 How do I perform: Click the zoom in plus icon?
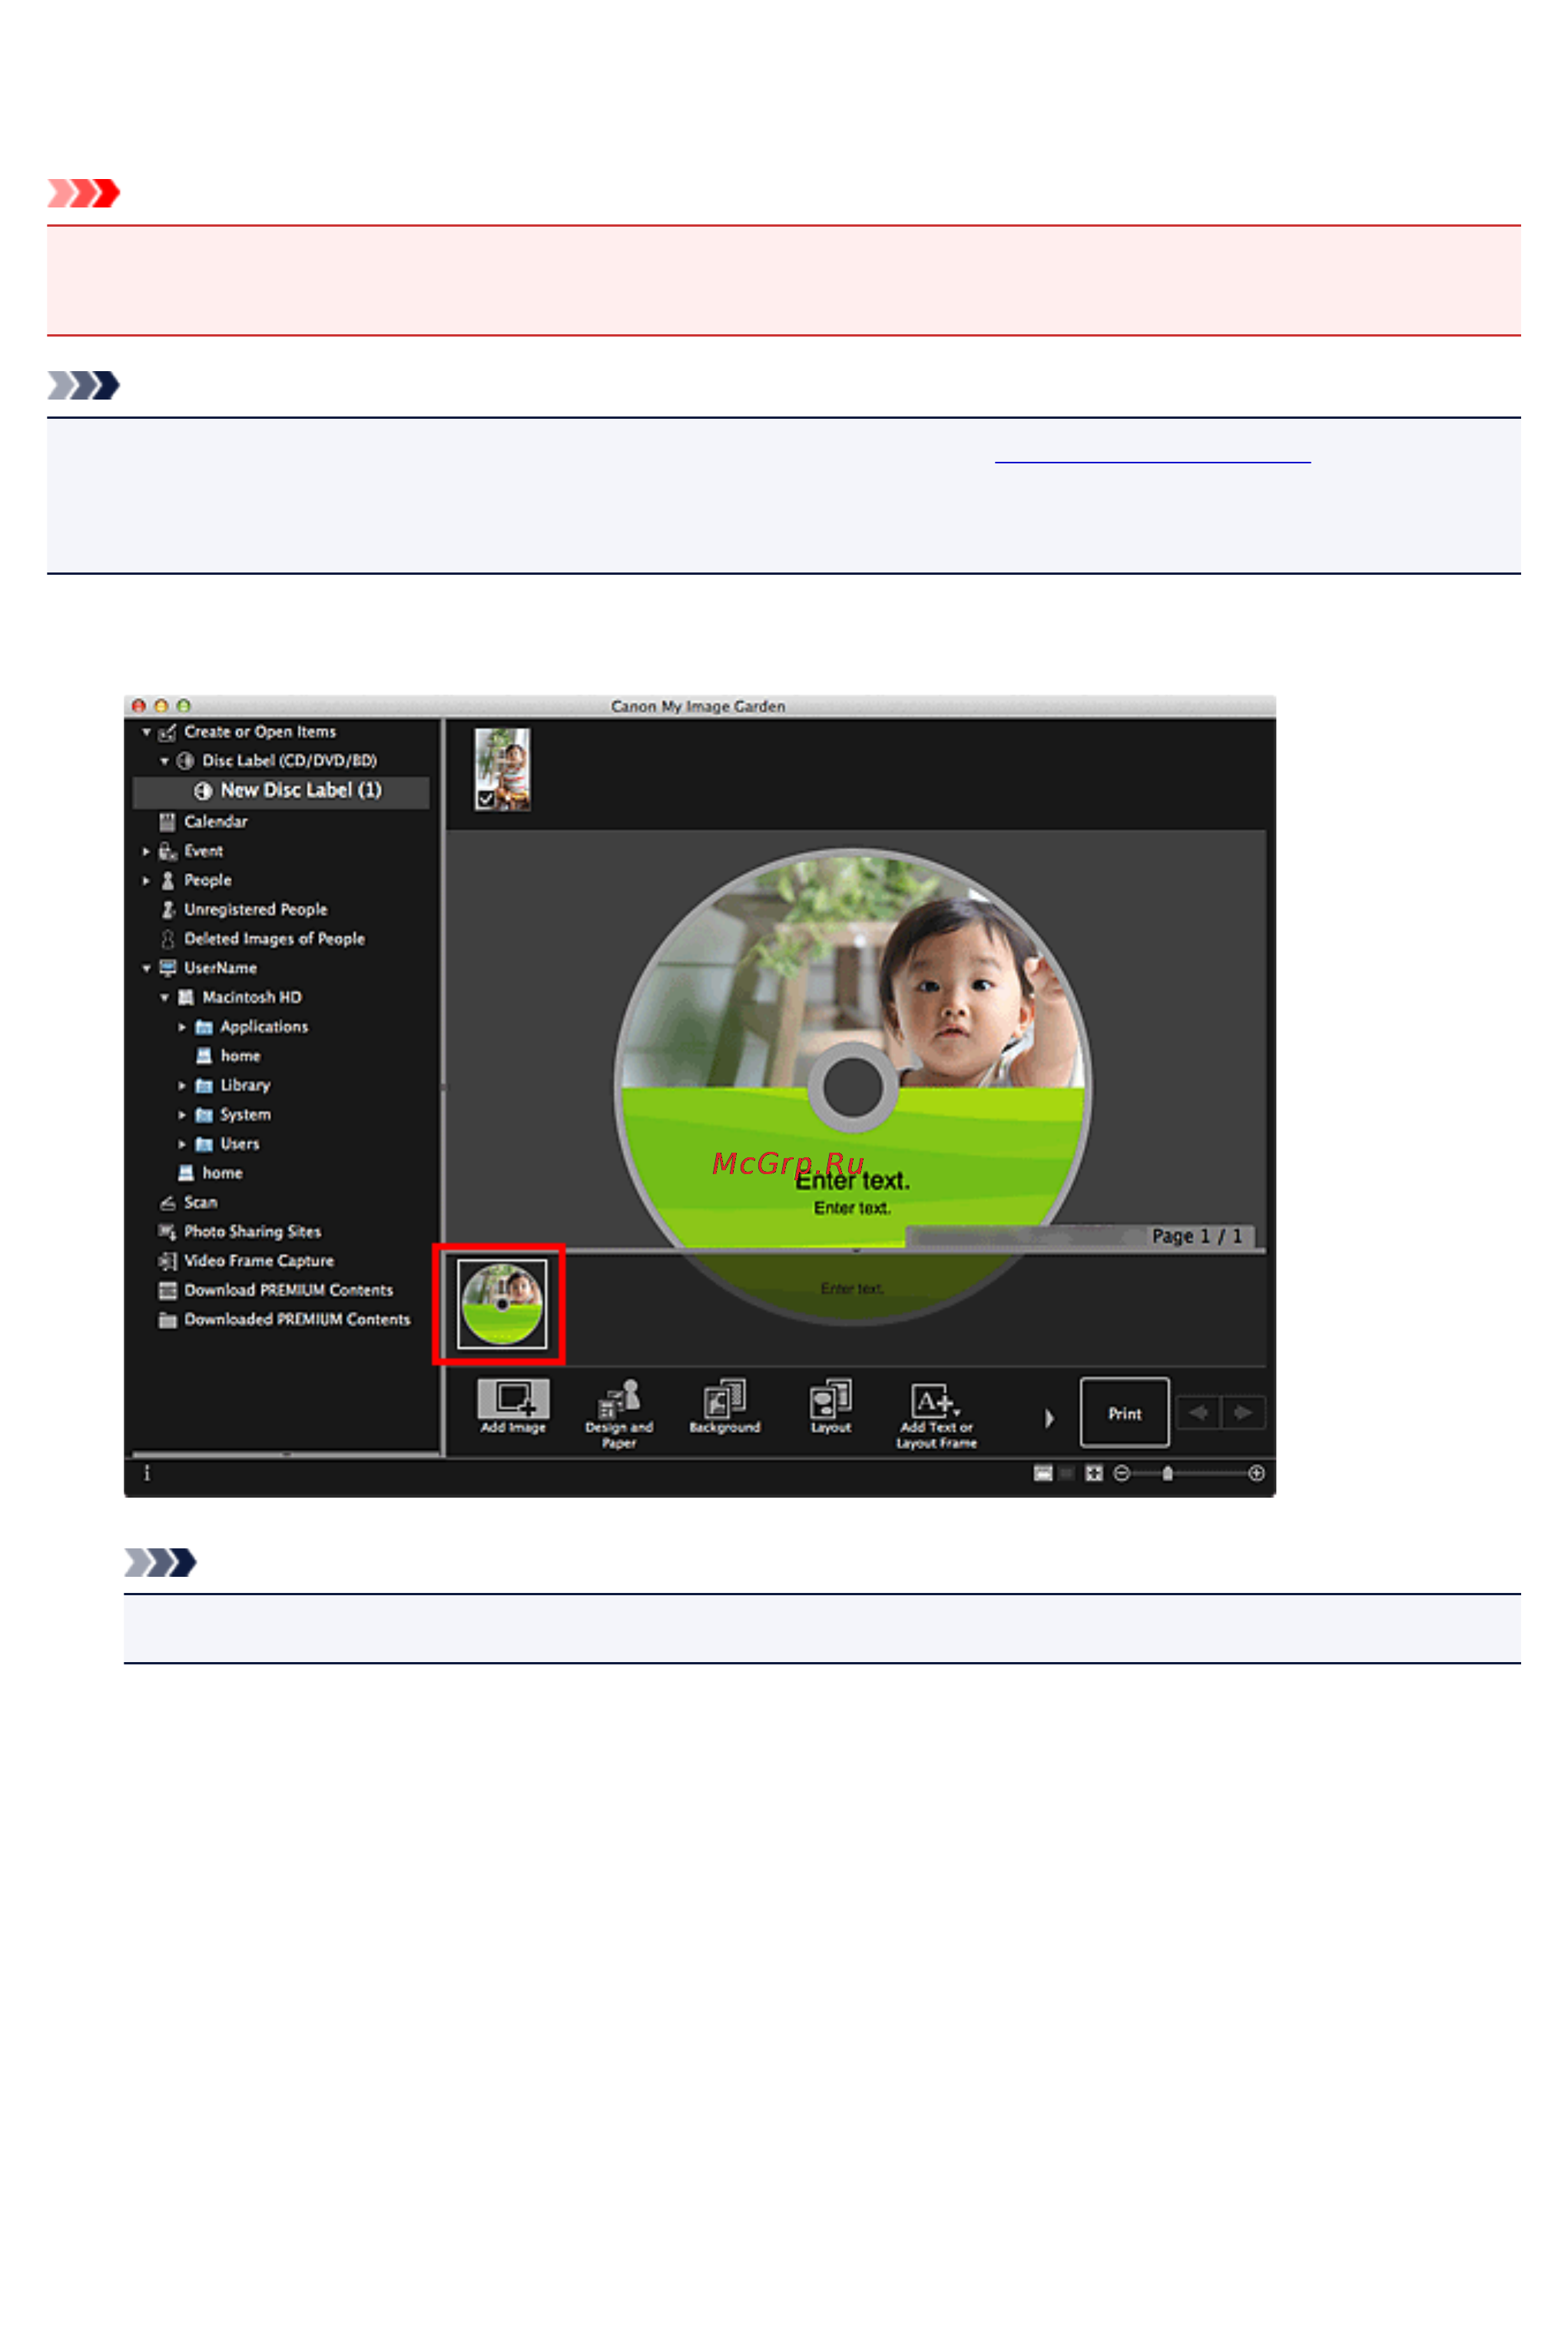tap(1257, 1473)
